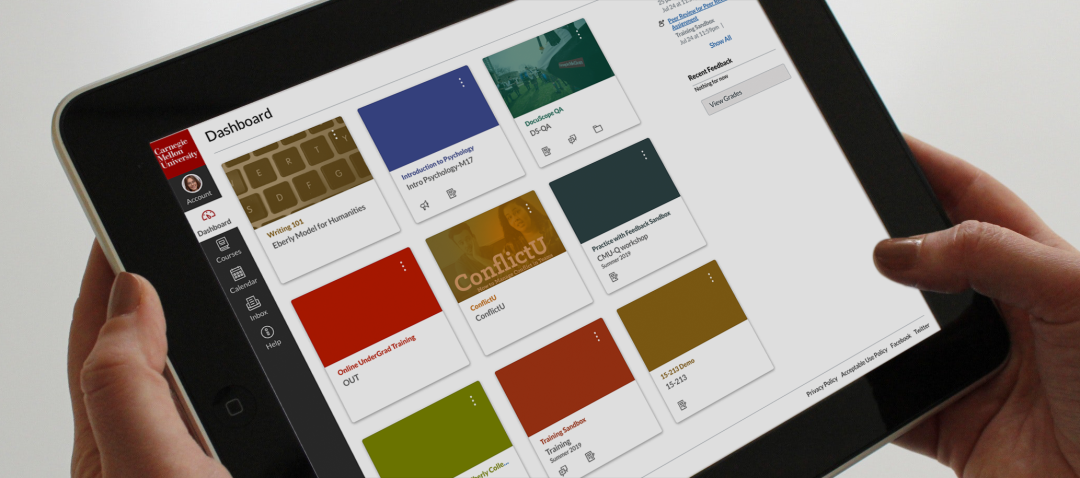Viewport: 1080px width, 478px height.
Task: Open Practice with Feedback Sandbox course title
Action: tap(631, 230)
